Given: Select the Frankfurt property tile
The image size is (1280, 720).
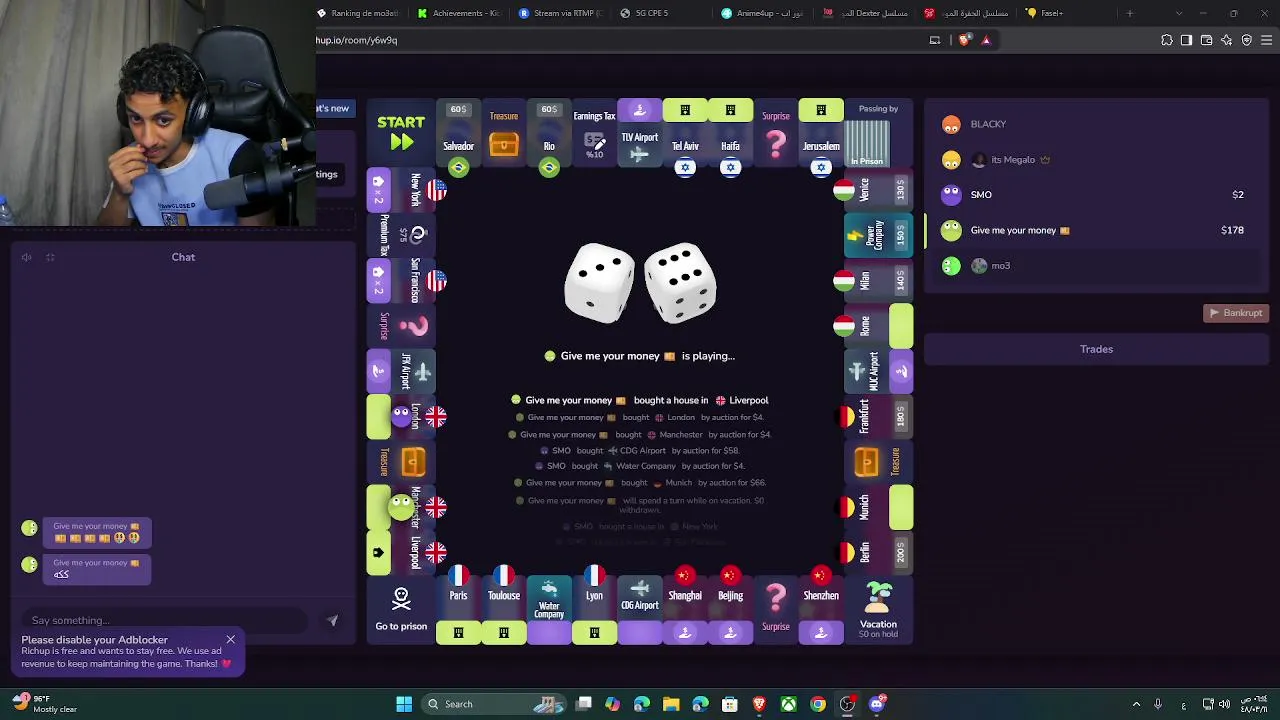Looking at the screenshot, I should [x=878, y=416].
